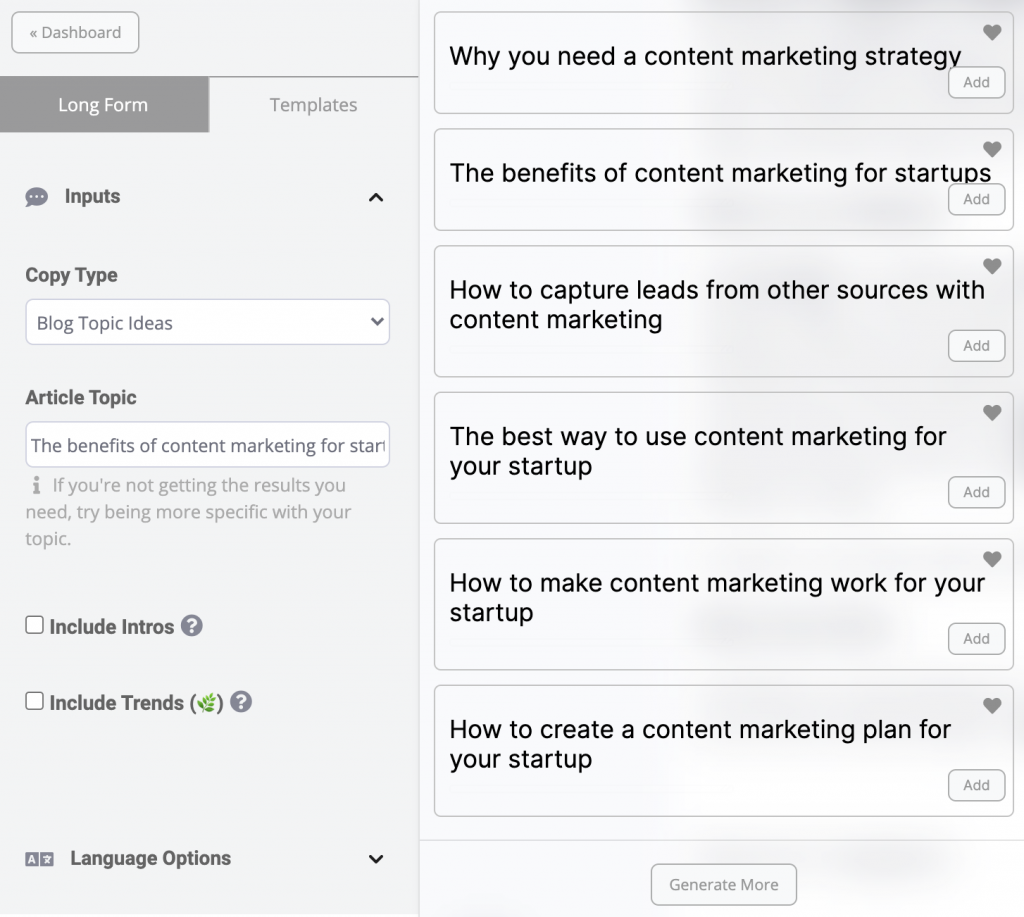1024x917 pixels.
Task: Open the Copy Type dropdown
Action: tap(208, 322)
